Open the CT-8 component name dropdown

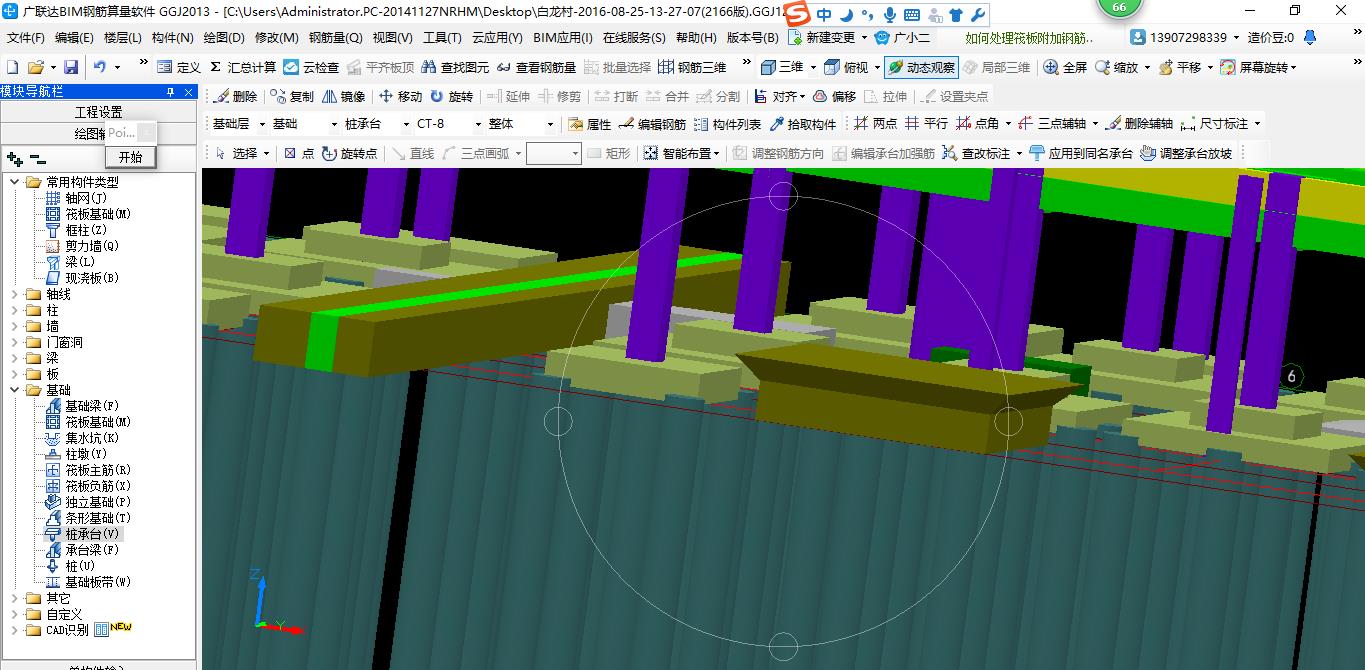click(x=477, y=124)
